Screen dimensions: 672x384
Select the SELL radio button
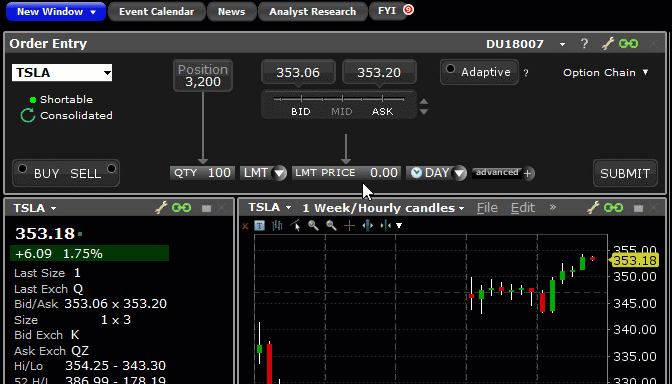click(x=111, y=168)
